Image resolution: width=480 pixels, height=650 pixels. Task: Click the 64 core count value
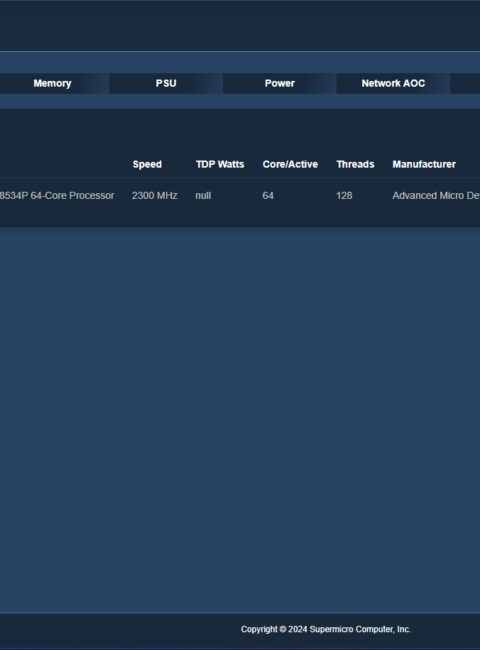(268, 196)
